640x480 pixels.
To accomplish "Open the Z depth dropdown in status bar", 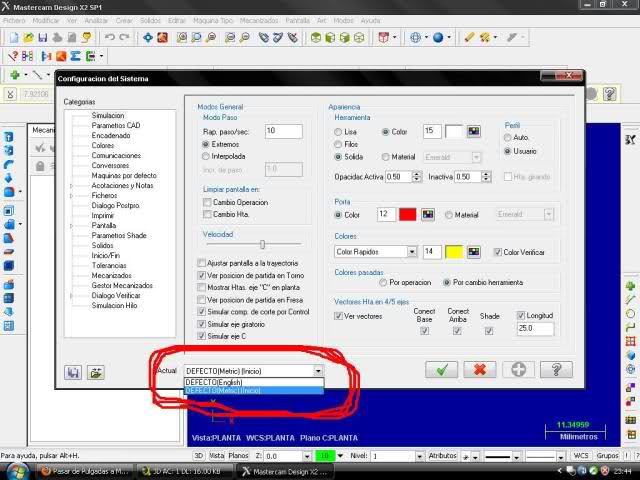I will point(307,456).
